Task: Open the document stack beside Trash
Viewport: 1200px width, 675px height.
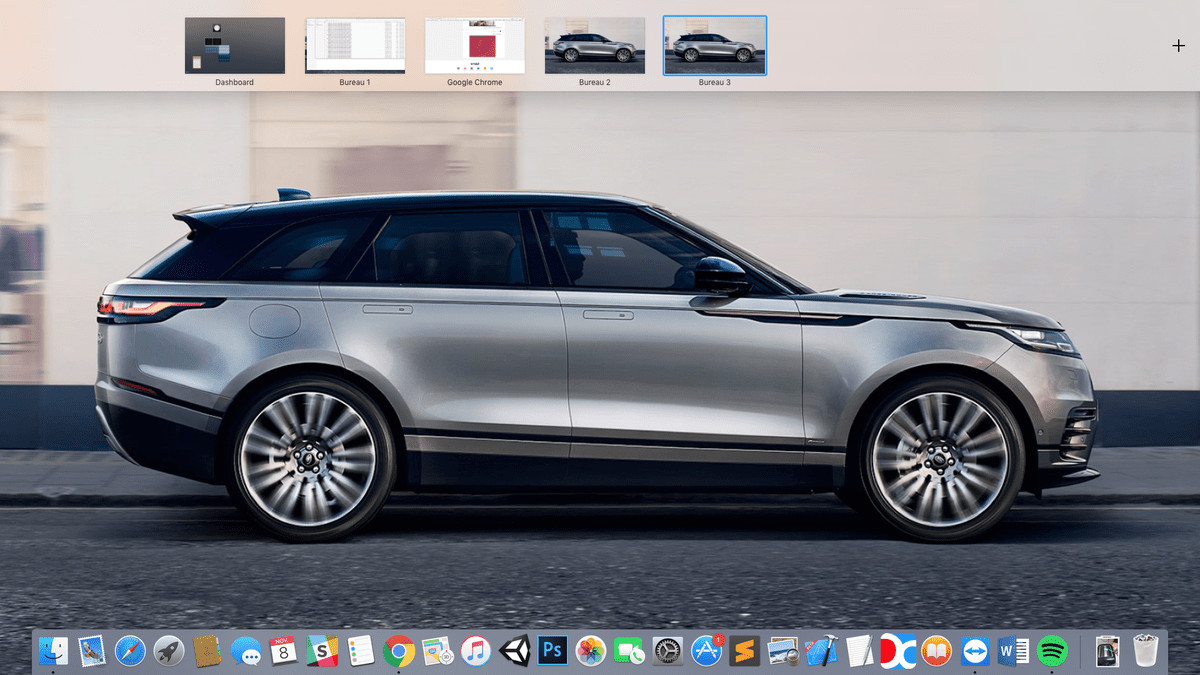Action: [x=1107, y=651]
